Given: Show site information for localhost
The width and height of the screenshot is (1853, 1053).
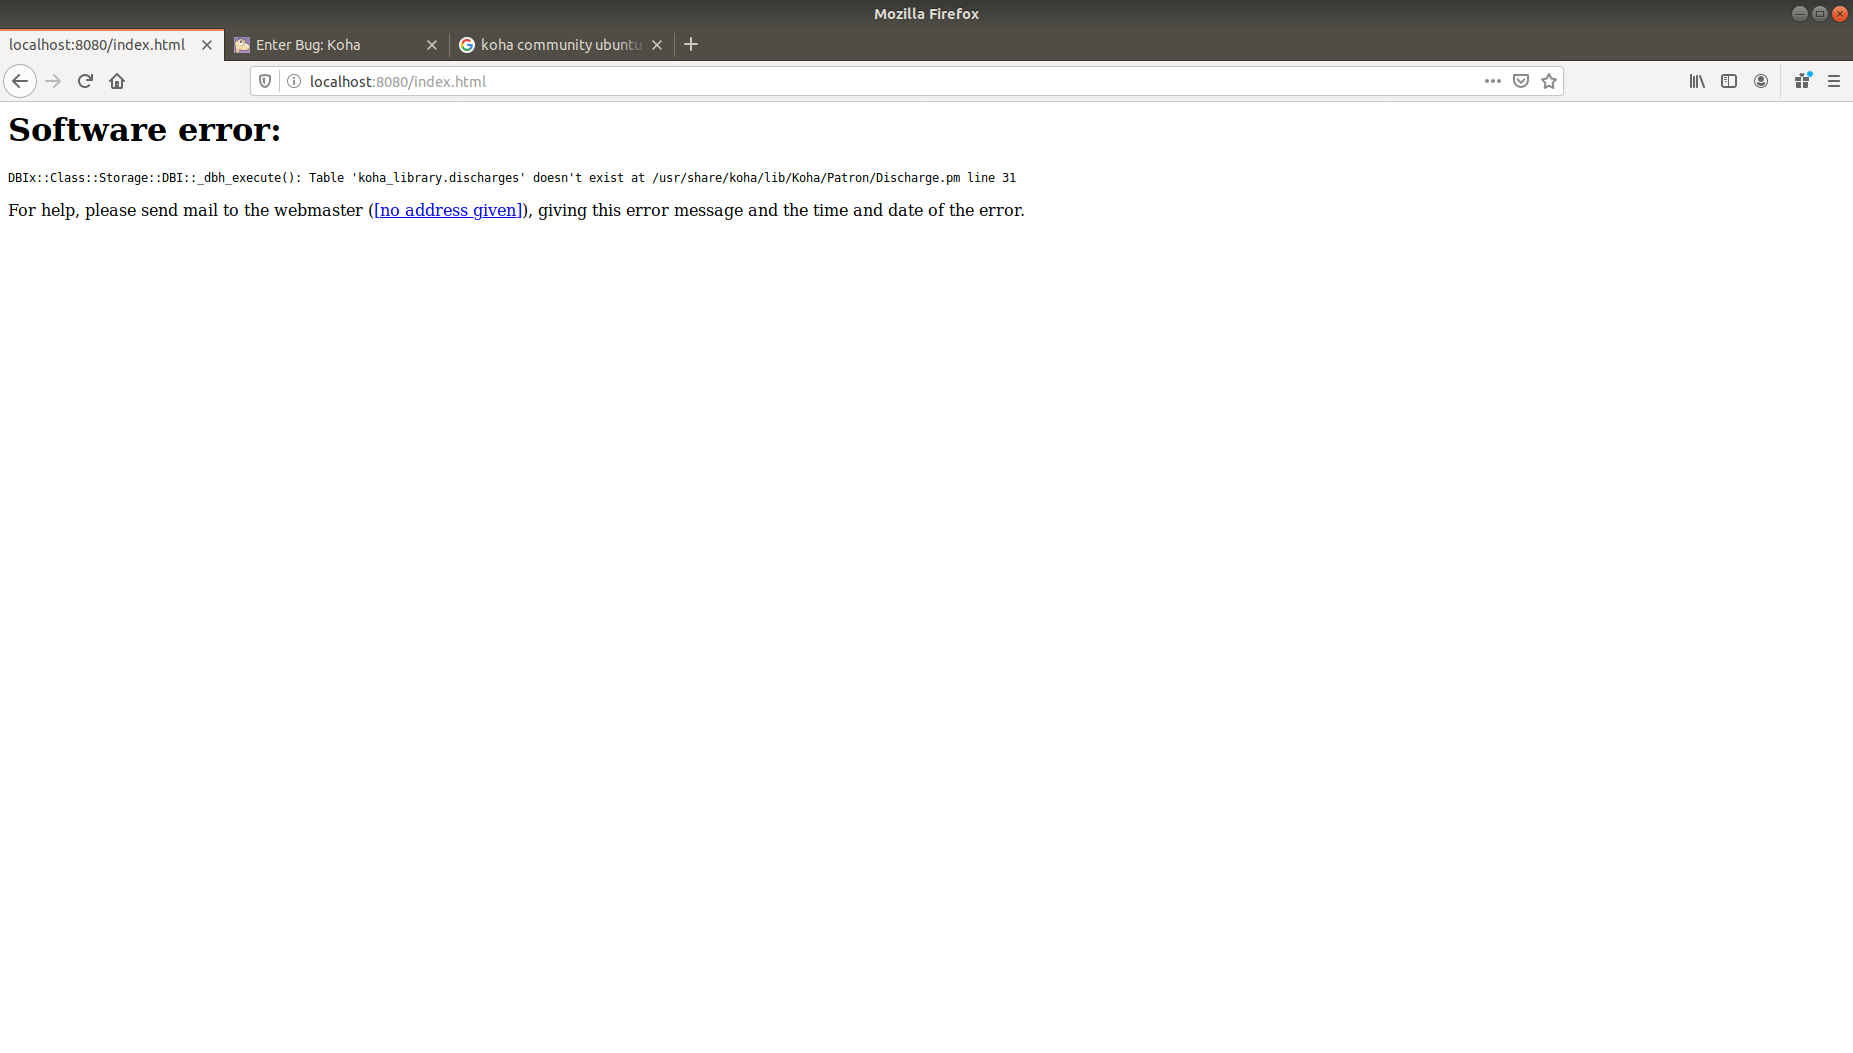Looking at the screenshot, I should point(294,81).
